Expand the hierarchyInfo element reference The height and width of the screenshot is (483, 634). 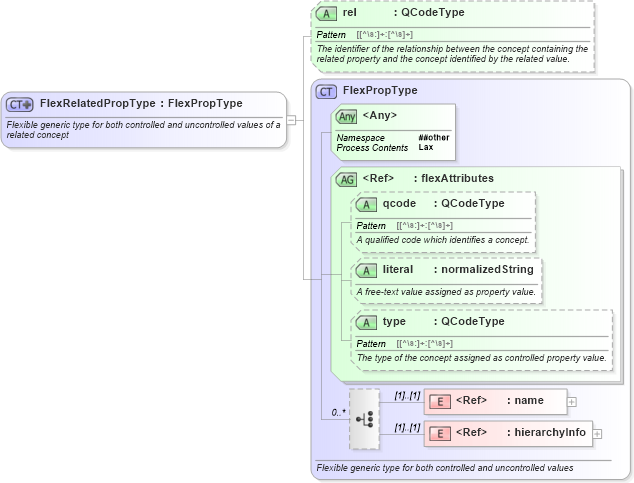click(597, 434)
